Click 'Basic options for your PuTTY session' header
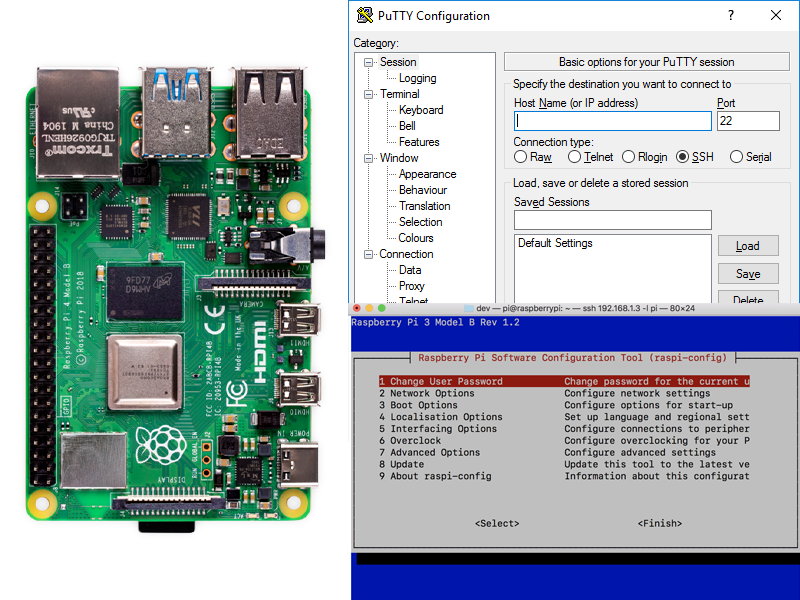800x600 pixels. tap(646, 62)
